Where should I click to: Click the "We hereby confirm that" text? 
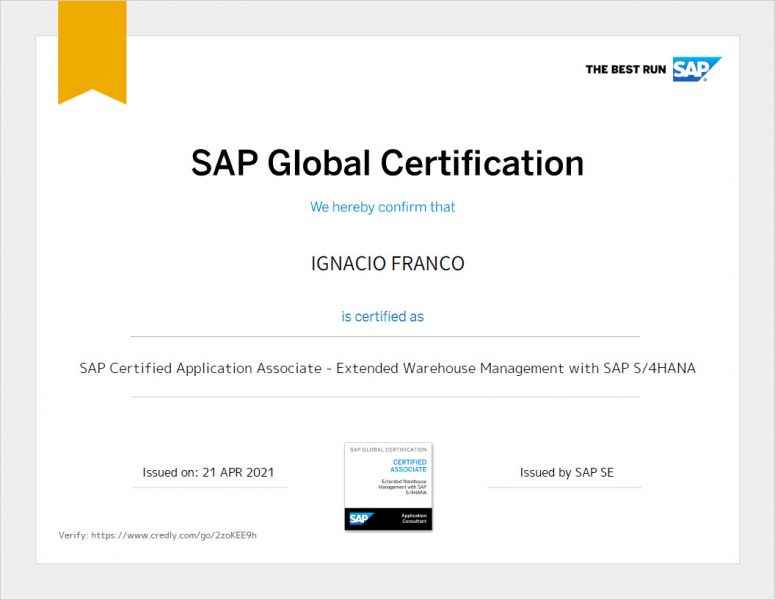(382, 207)
